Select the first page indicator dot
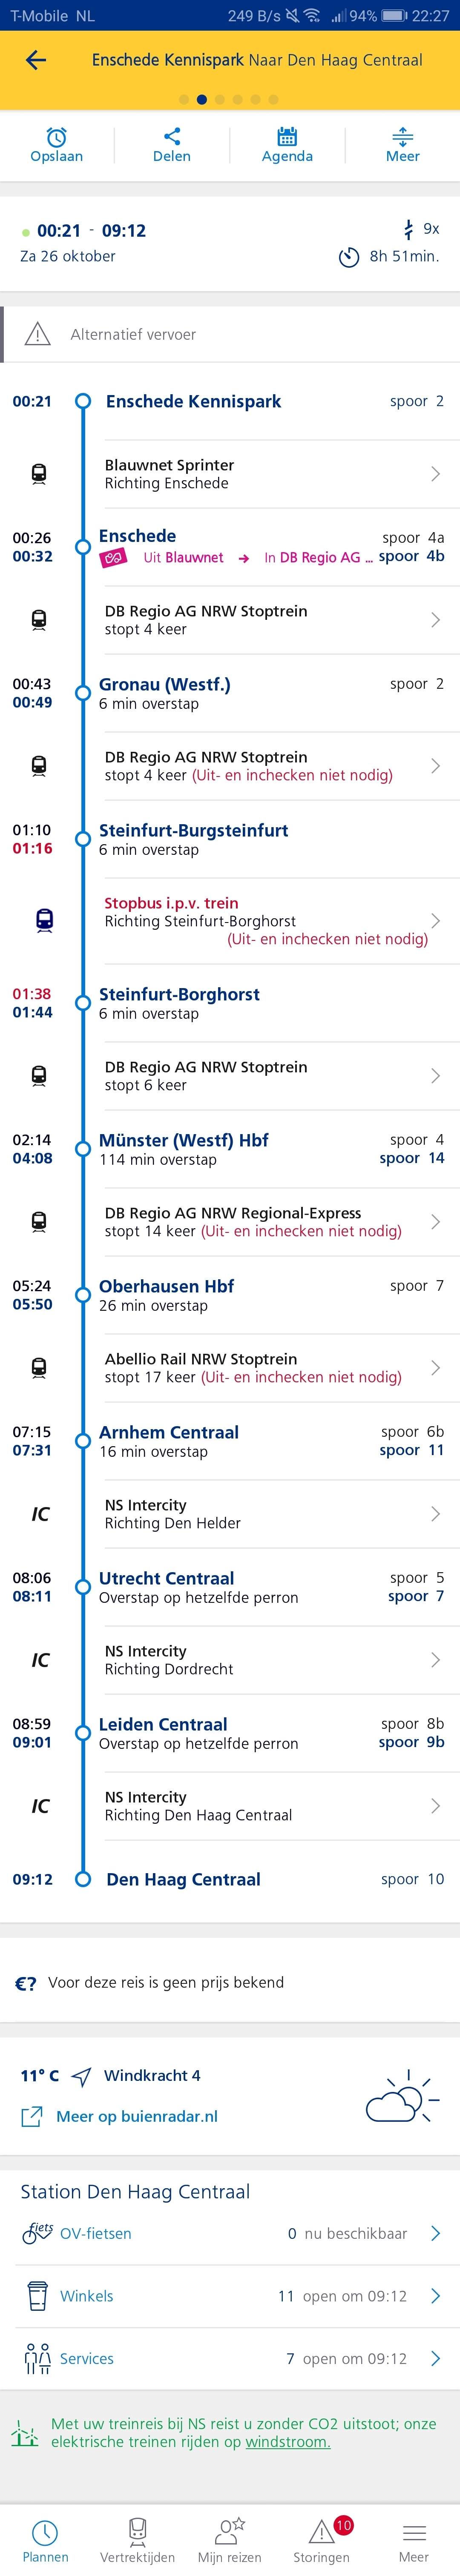Image resolution: width=460 pixels, height=2576 pixels. pyautogui.click(x=184, y=100)
